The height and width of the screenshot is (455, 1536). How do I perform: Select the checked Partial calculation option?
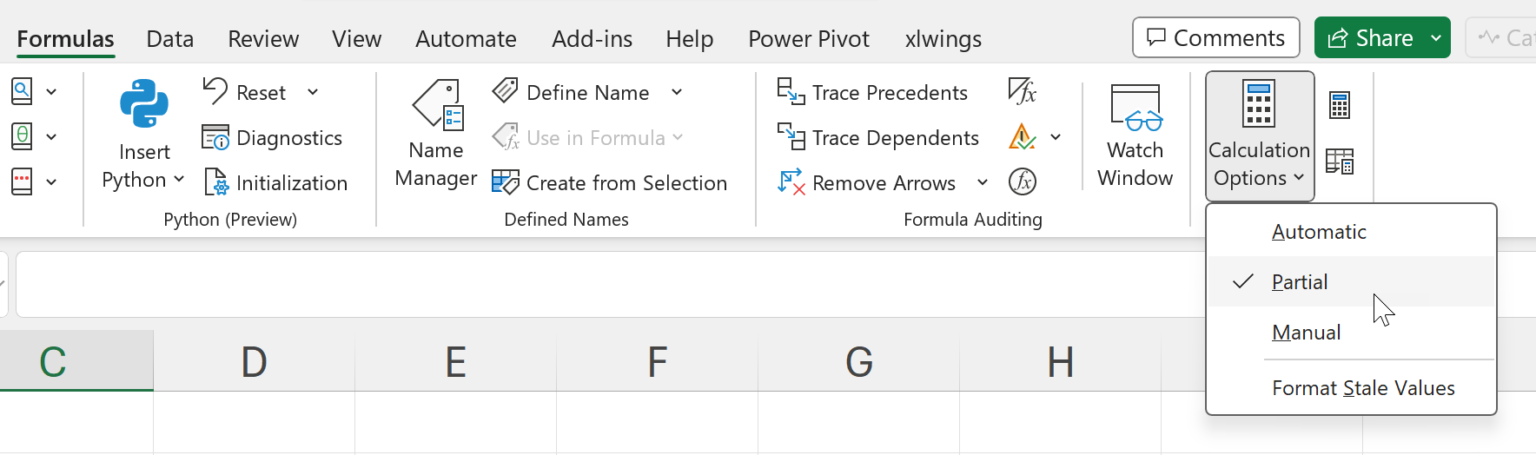[1299, 282]
